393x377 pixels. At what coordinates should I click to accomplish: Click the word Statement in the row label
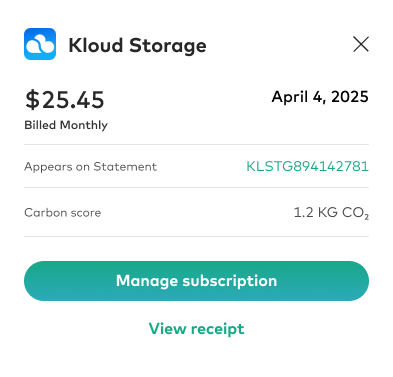pyautogui.click(x=125, y=166)
